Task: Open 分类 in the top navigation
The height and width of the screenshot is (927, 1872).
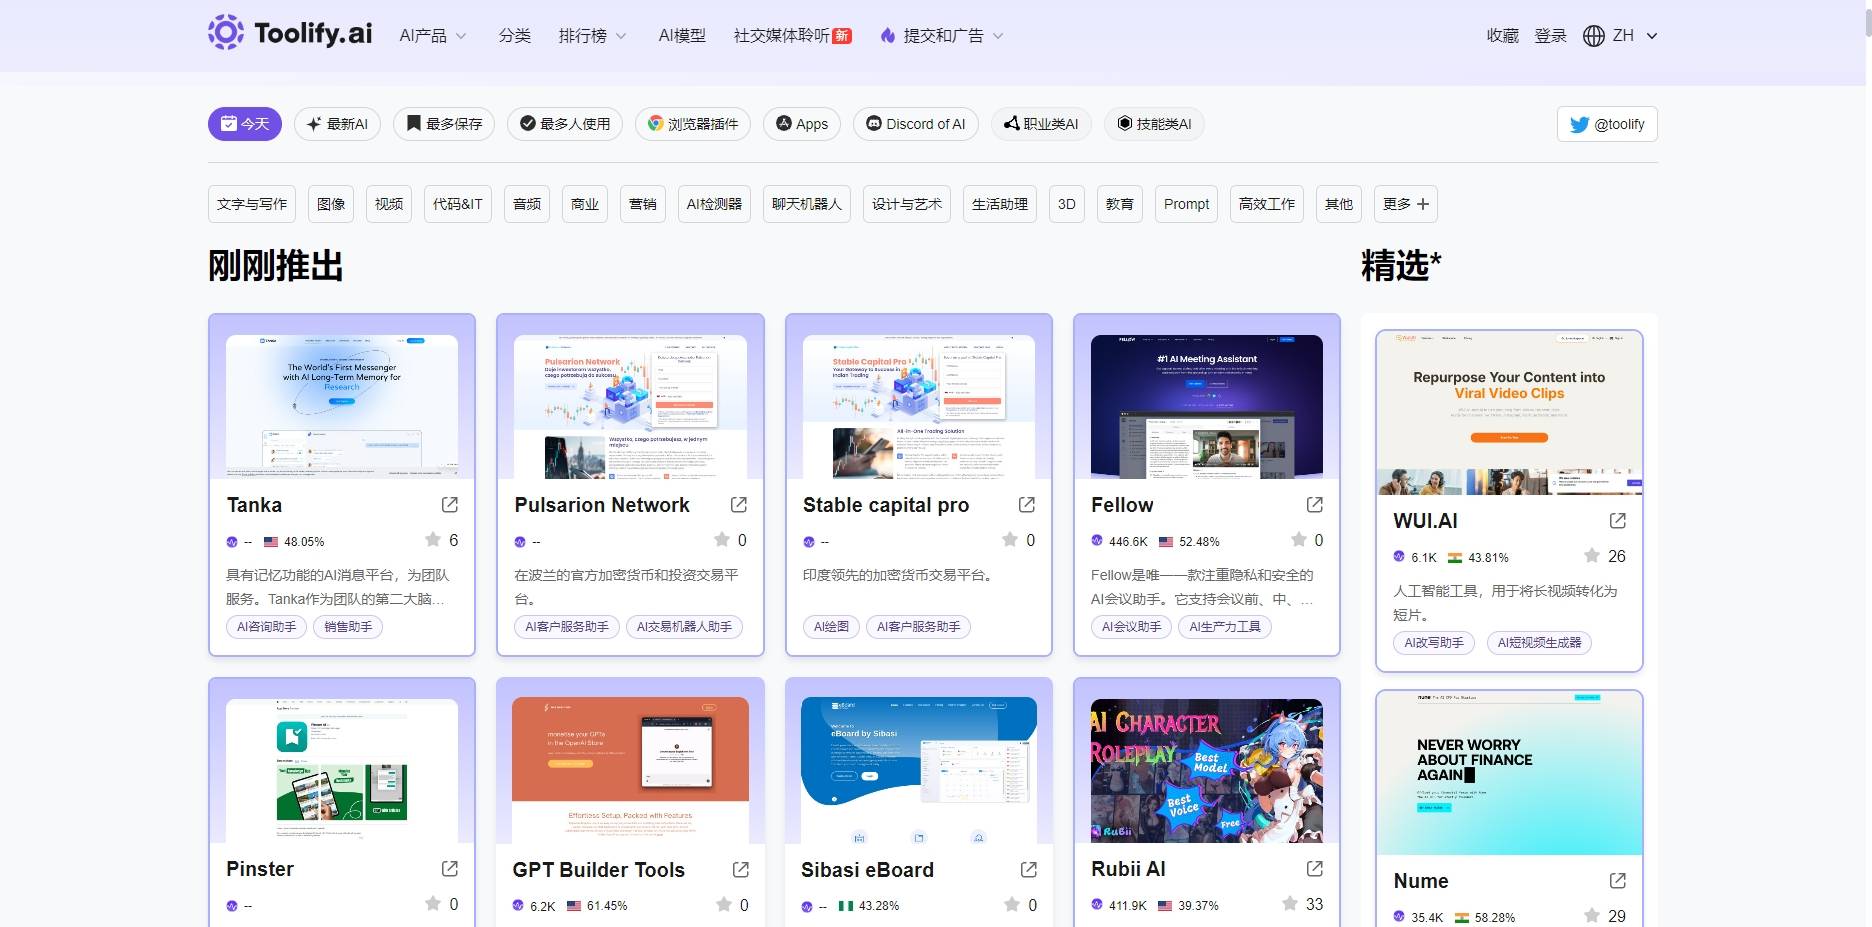Action: pos(515,36)
